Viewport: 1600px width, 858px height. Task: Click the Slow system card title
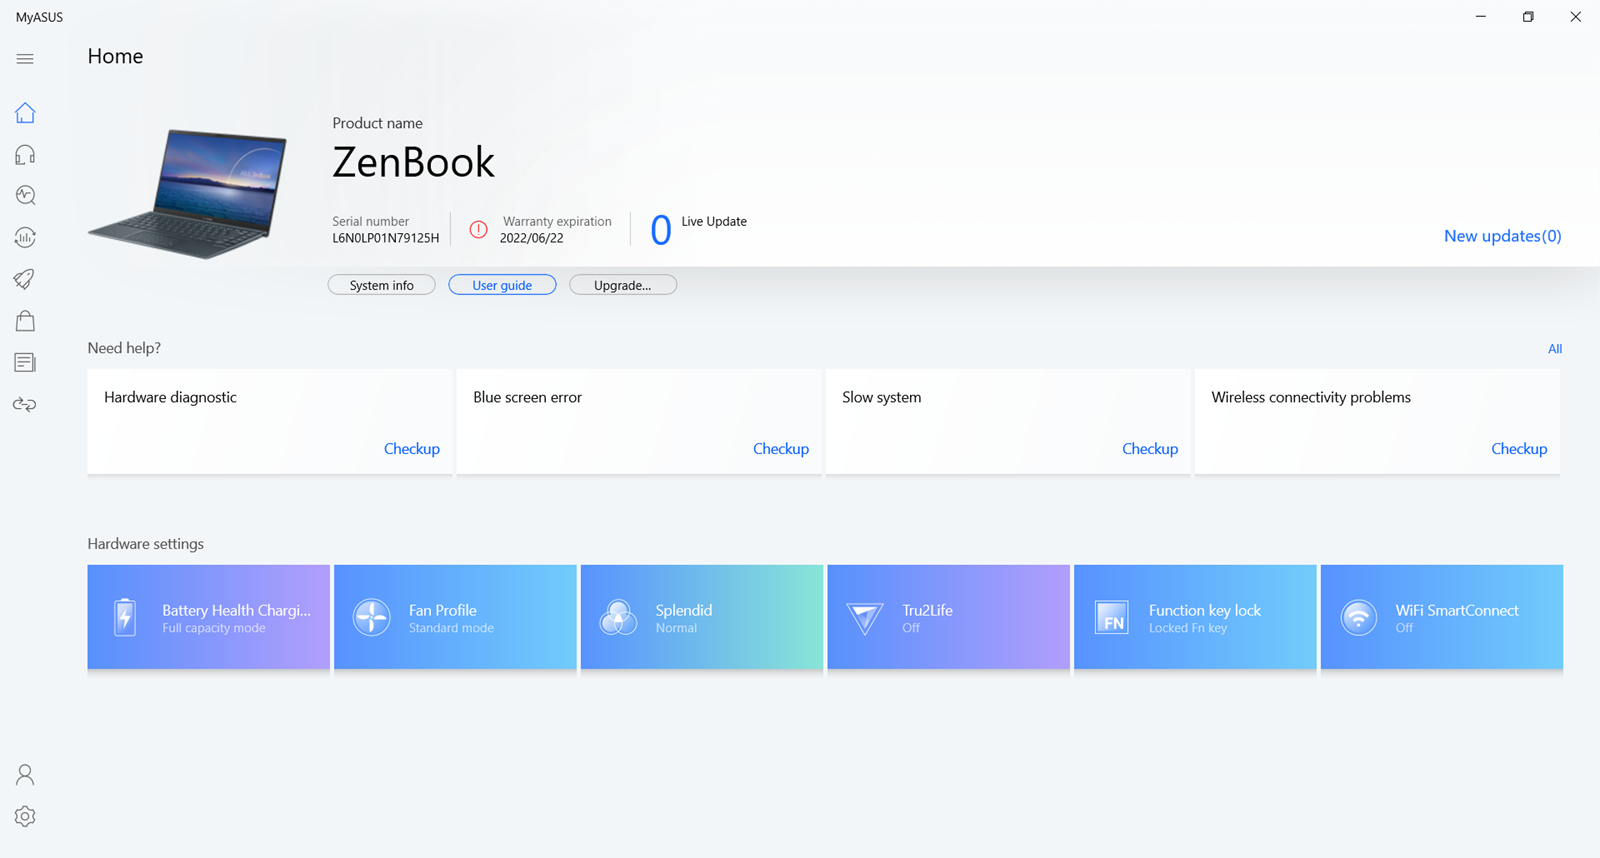881,397
